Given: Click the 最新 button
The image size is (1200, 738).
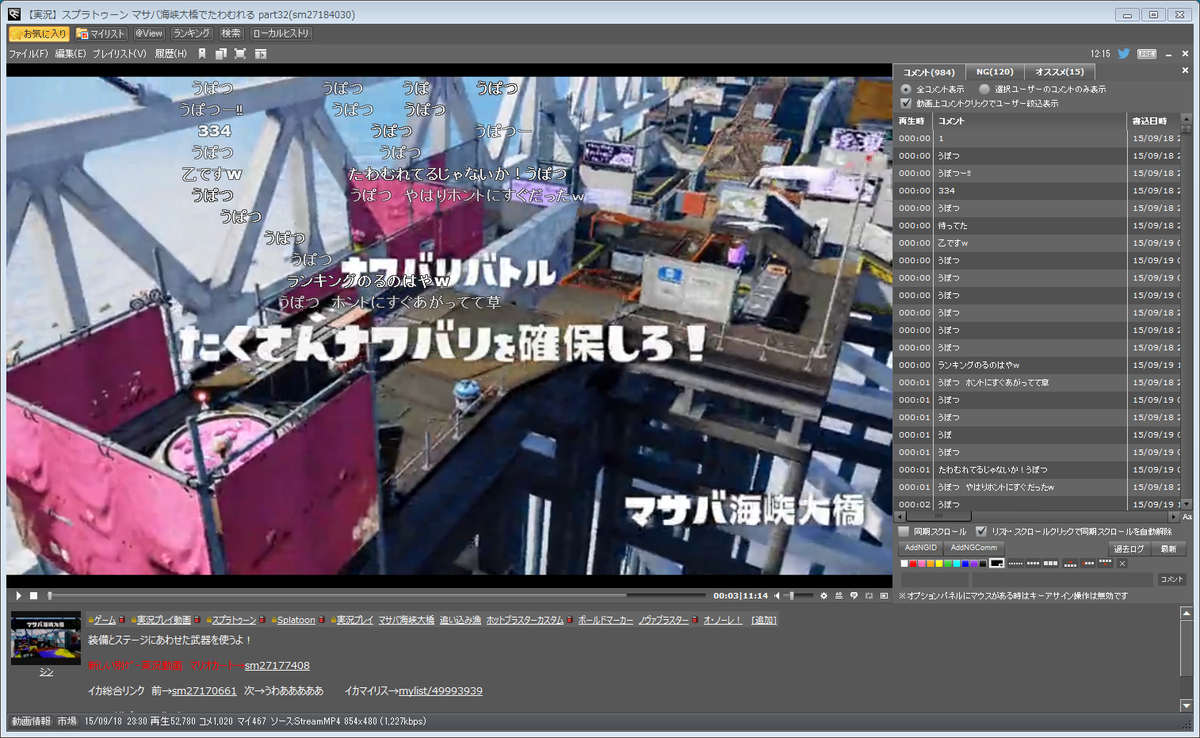Looking at the screenshot, I should [x=1169, y=548].
